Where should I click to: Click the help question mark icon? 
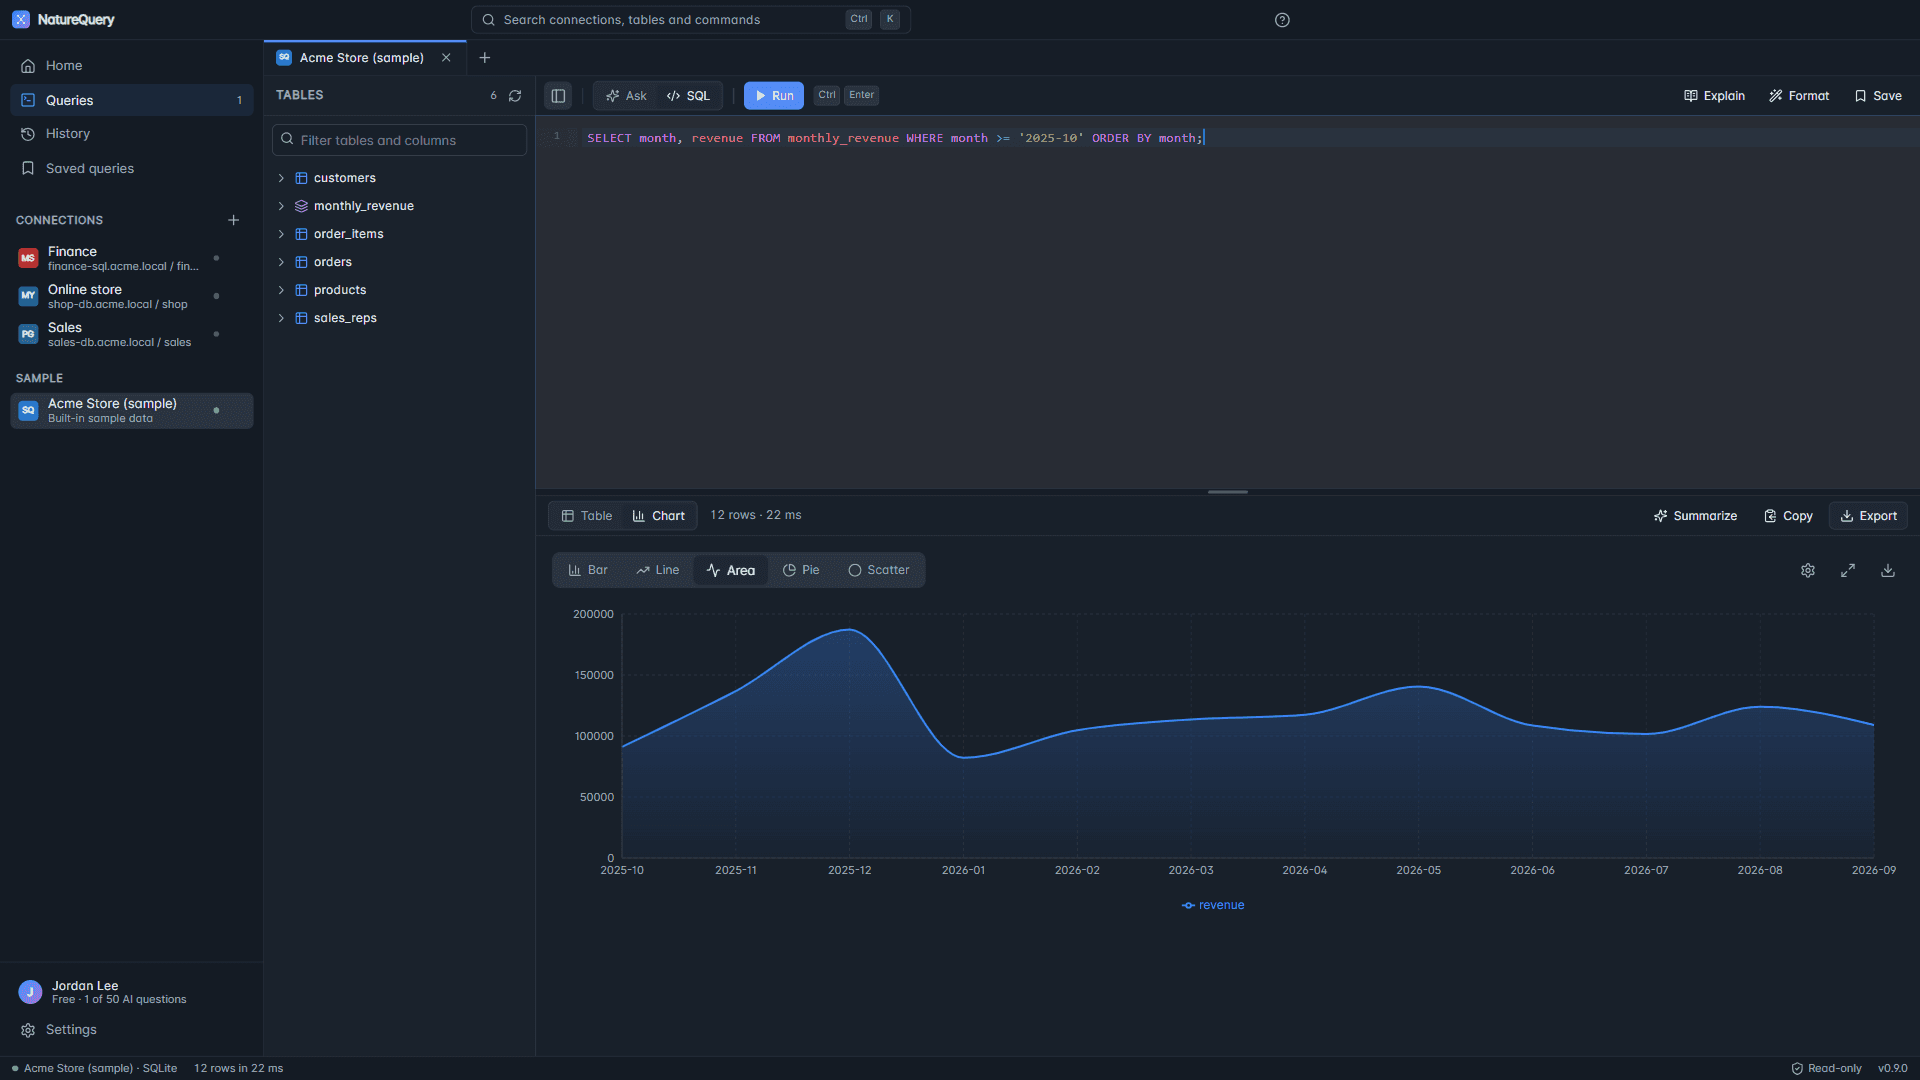(x=1282, y=20)
